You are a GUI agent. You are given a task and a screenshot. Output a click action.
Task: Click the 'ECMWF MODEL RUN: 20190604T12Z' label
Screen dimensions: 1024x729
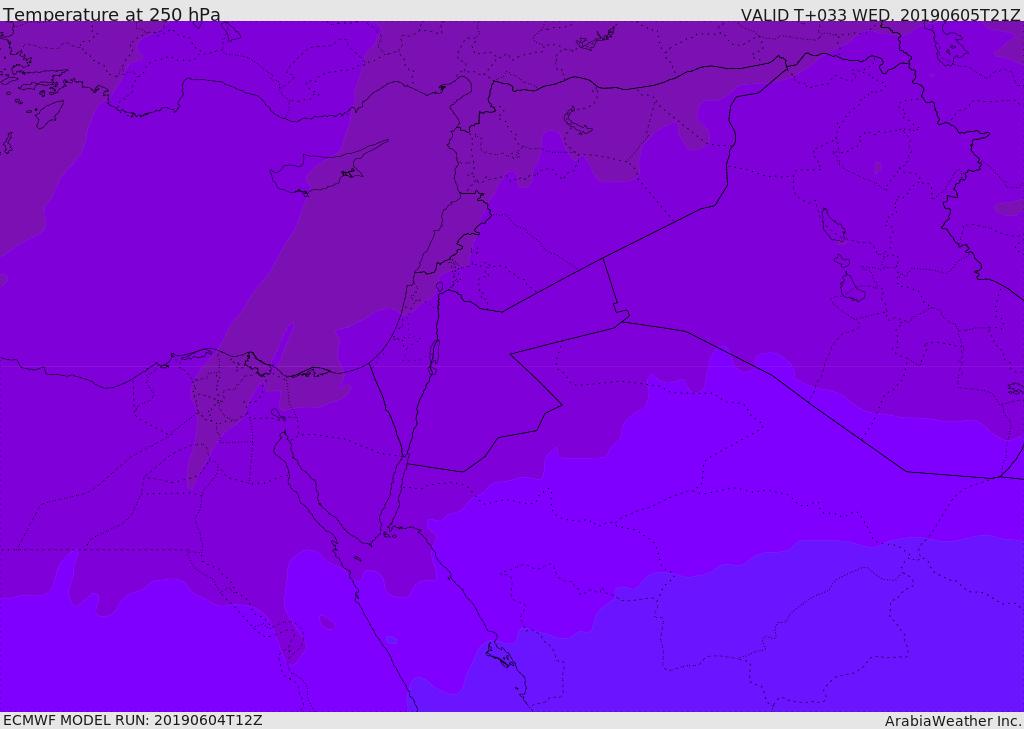tap(133, 720)
